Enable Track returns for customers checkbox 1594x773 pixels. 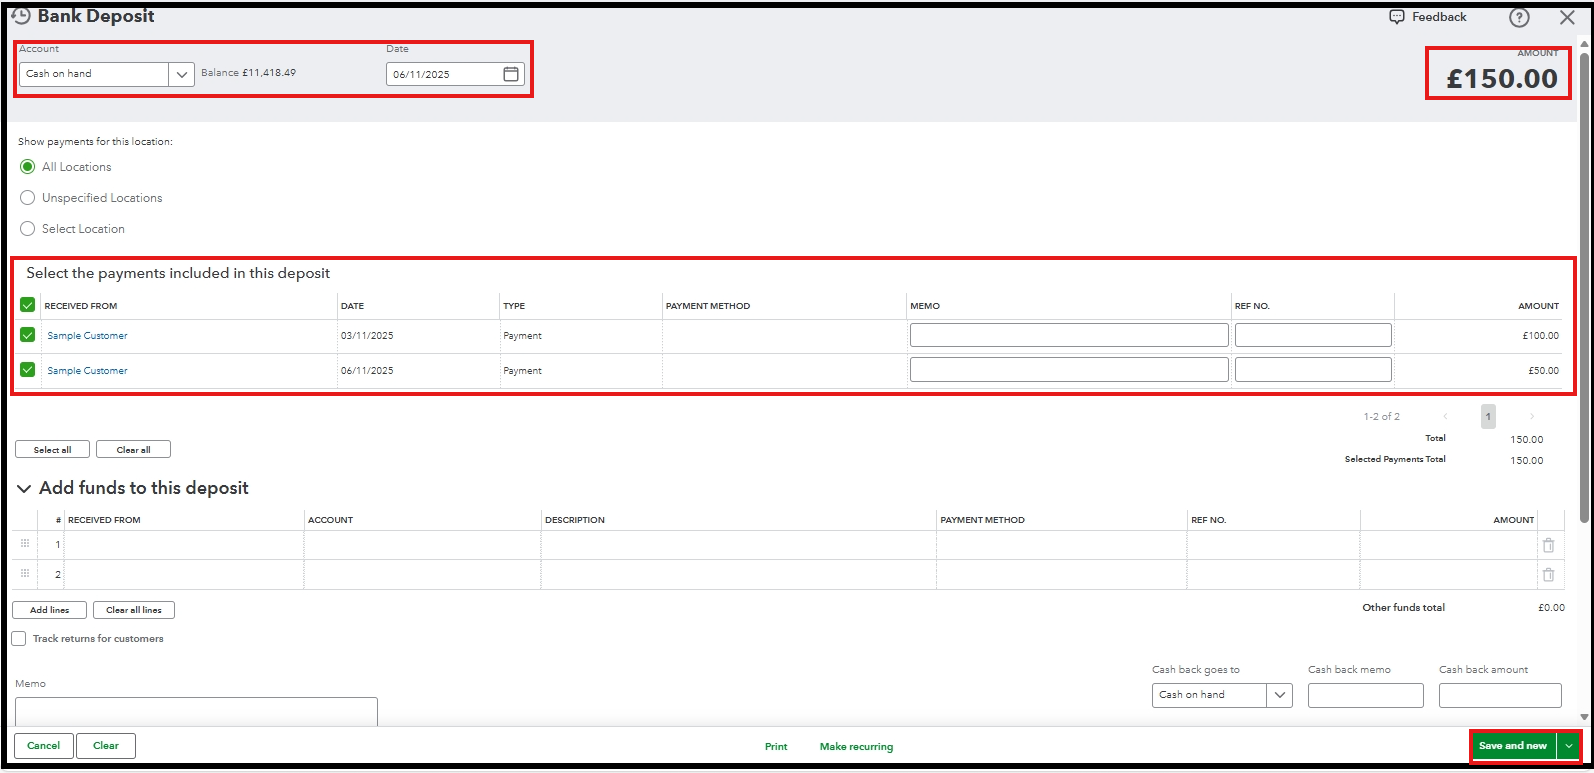point(19,638)
